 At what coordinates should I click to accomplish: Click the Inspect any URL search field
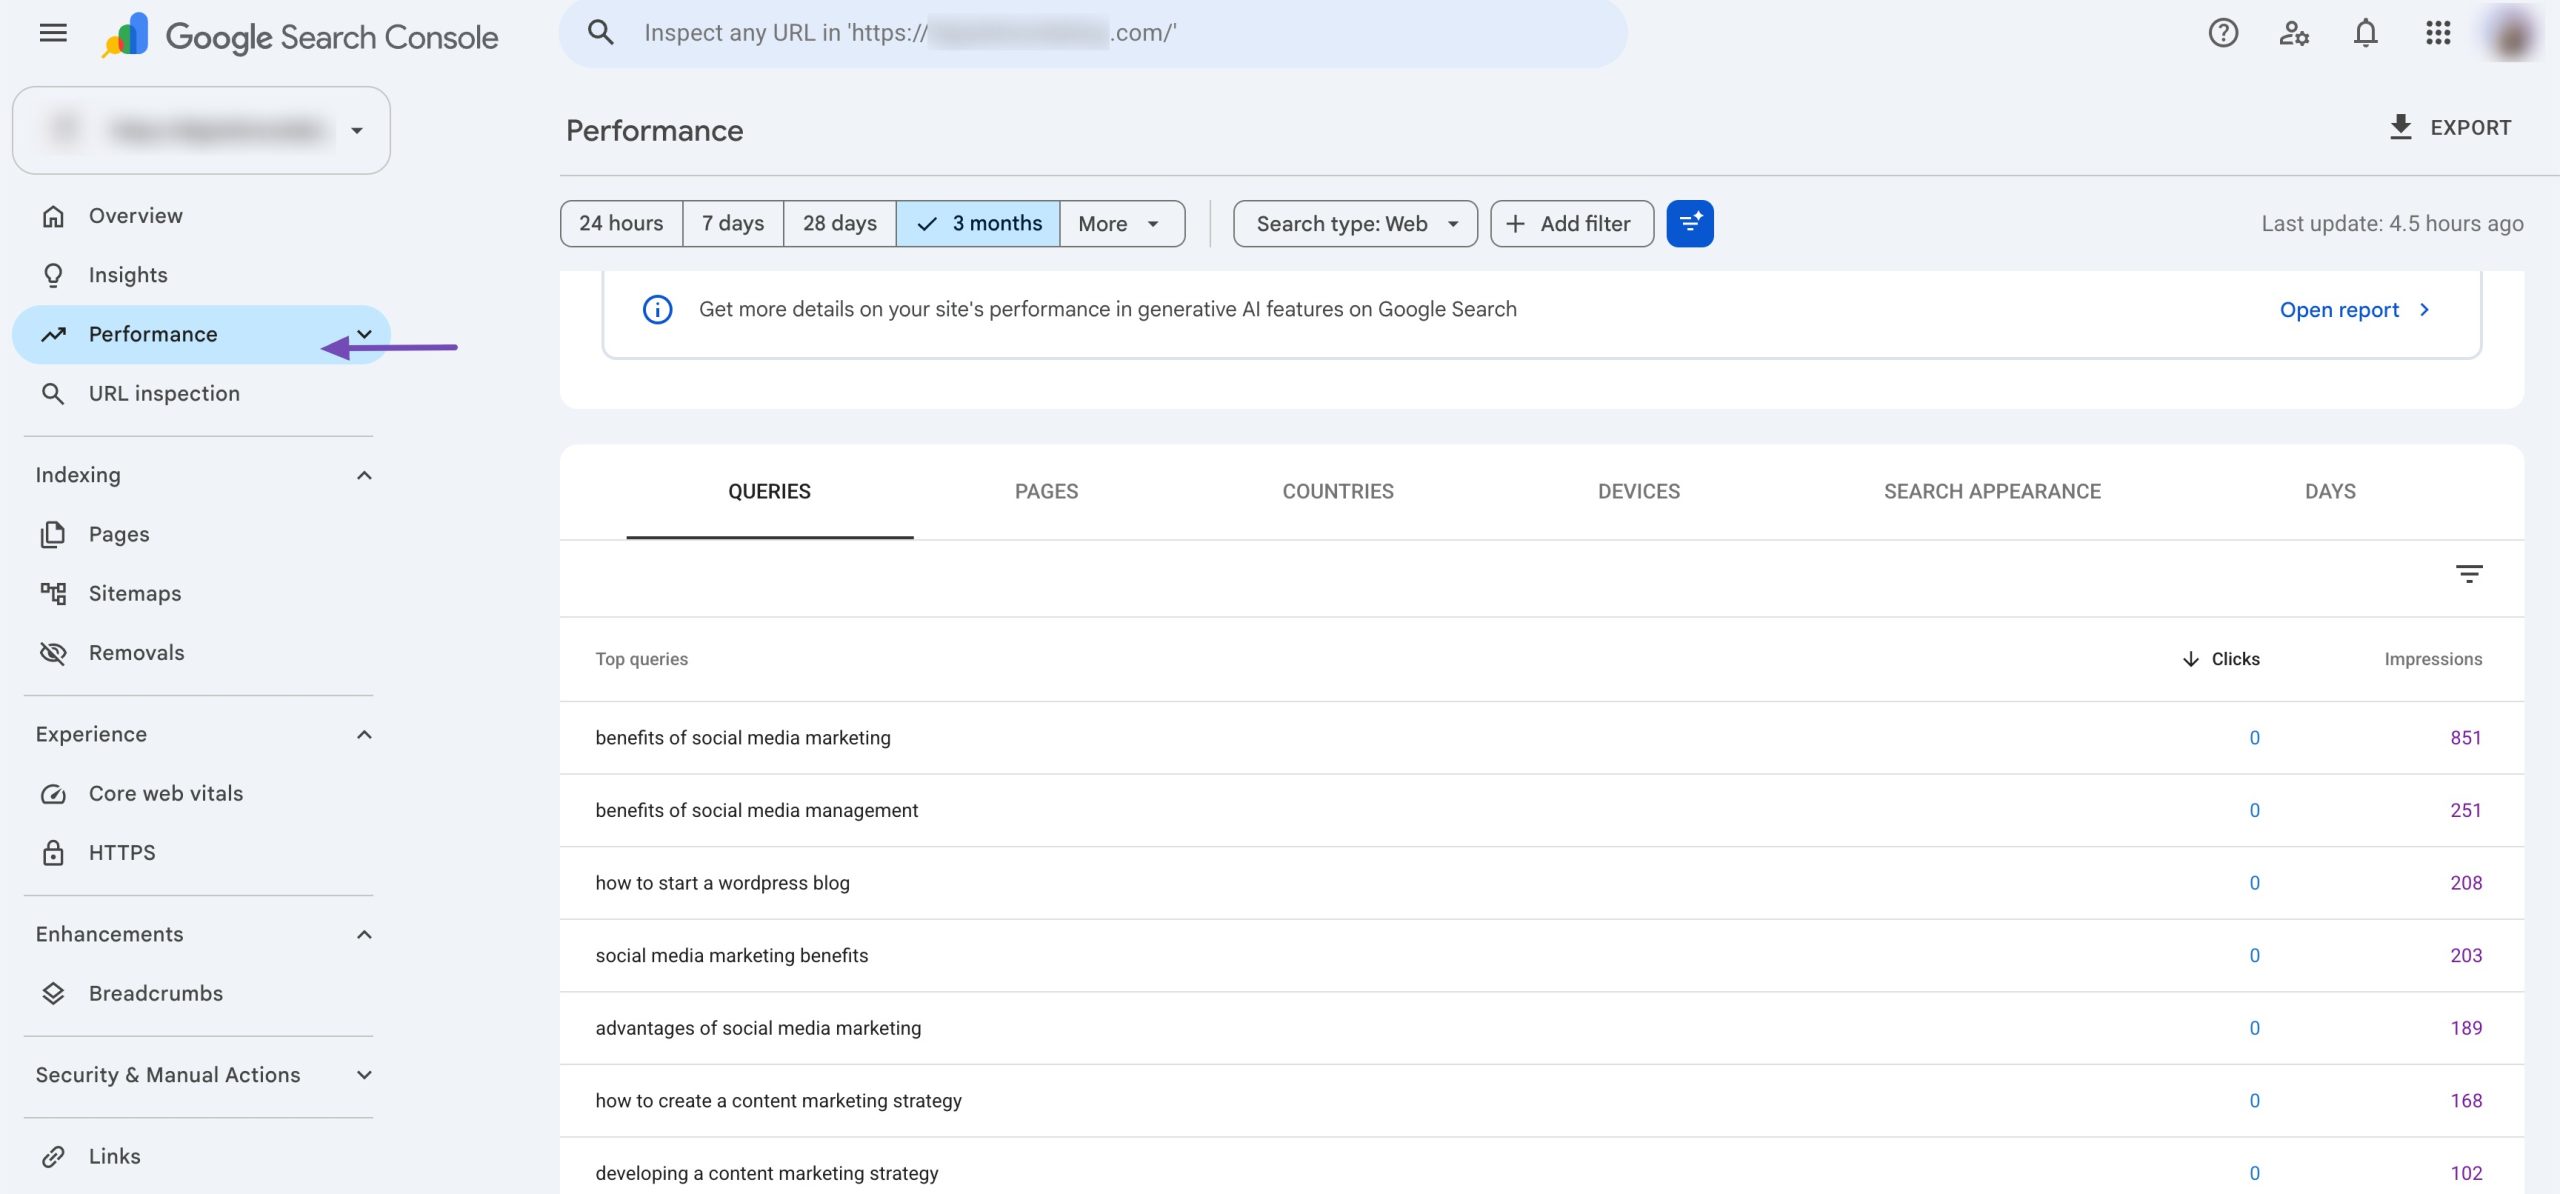point(1092,33)
